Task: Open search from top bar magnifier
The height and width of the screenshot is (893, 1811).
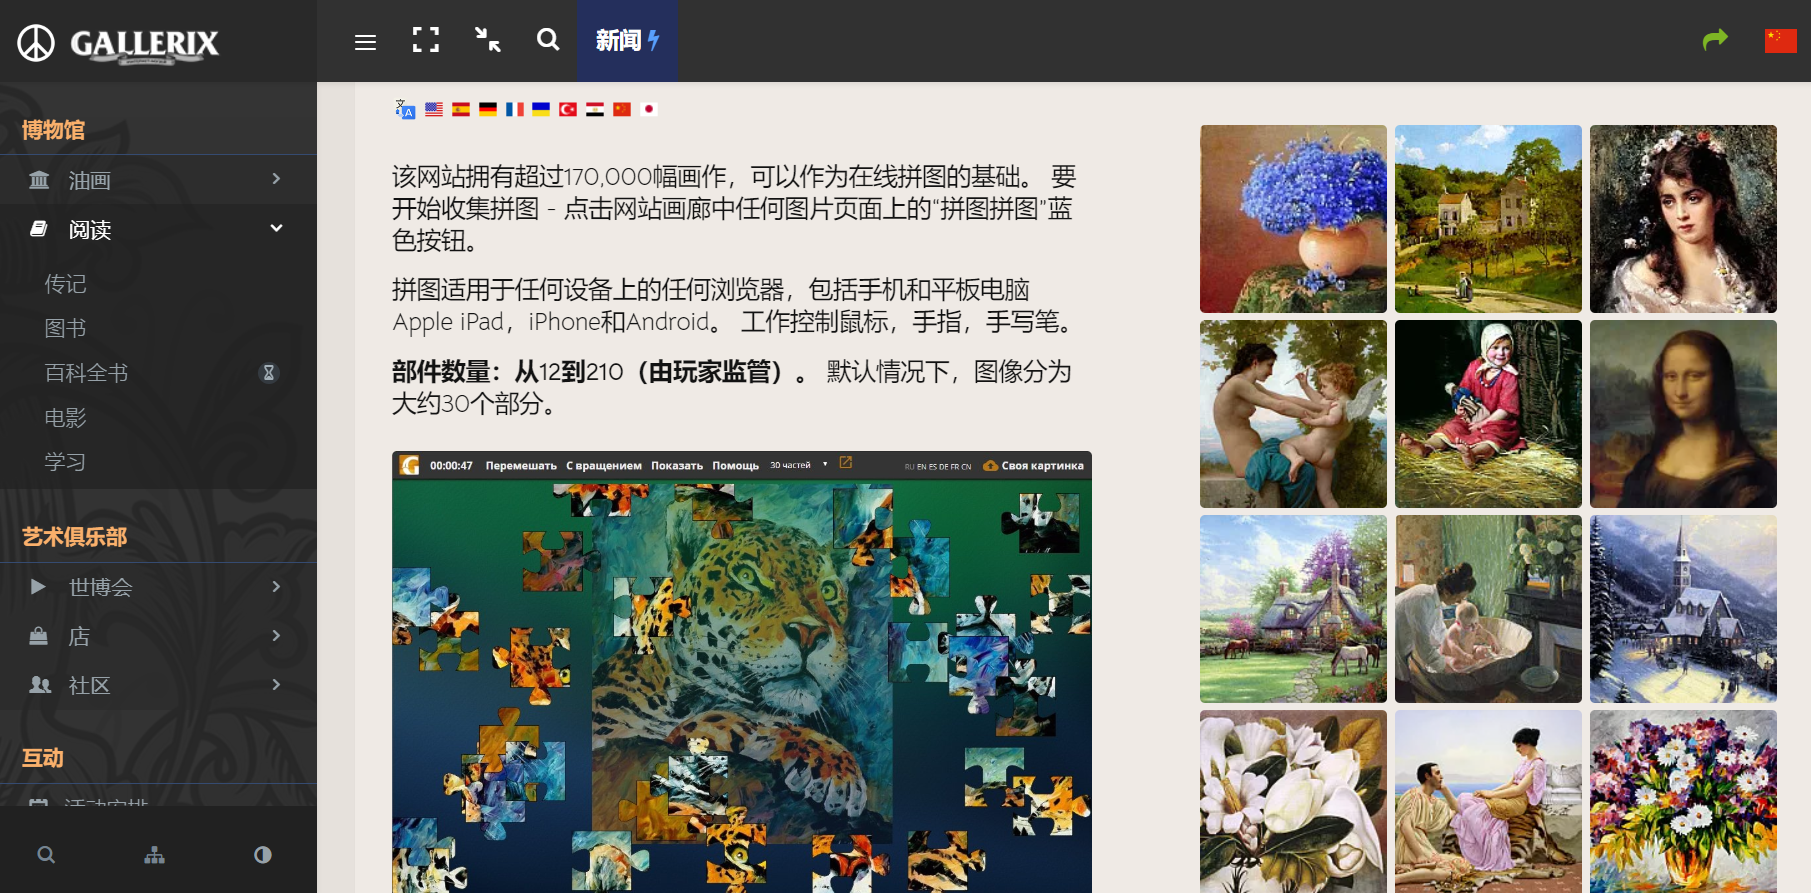Action: tap(548, 40)
